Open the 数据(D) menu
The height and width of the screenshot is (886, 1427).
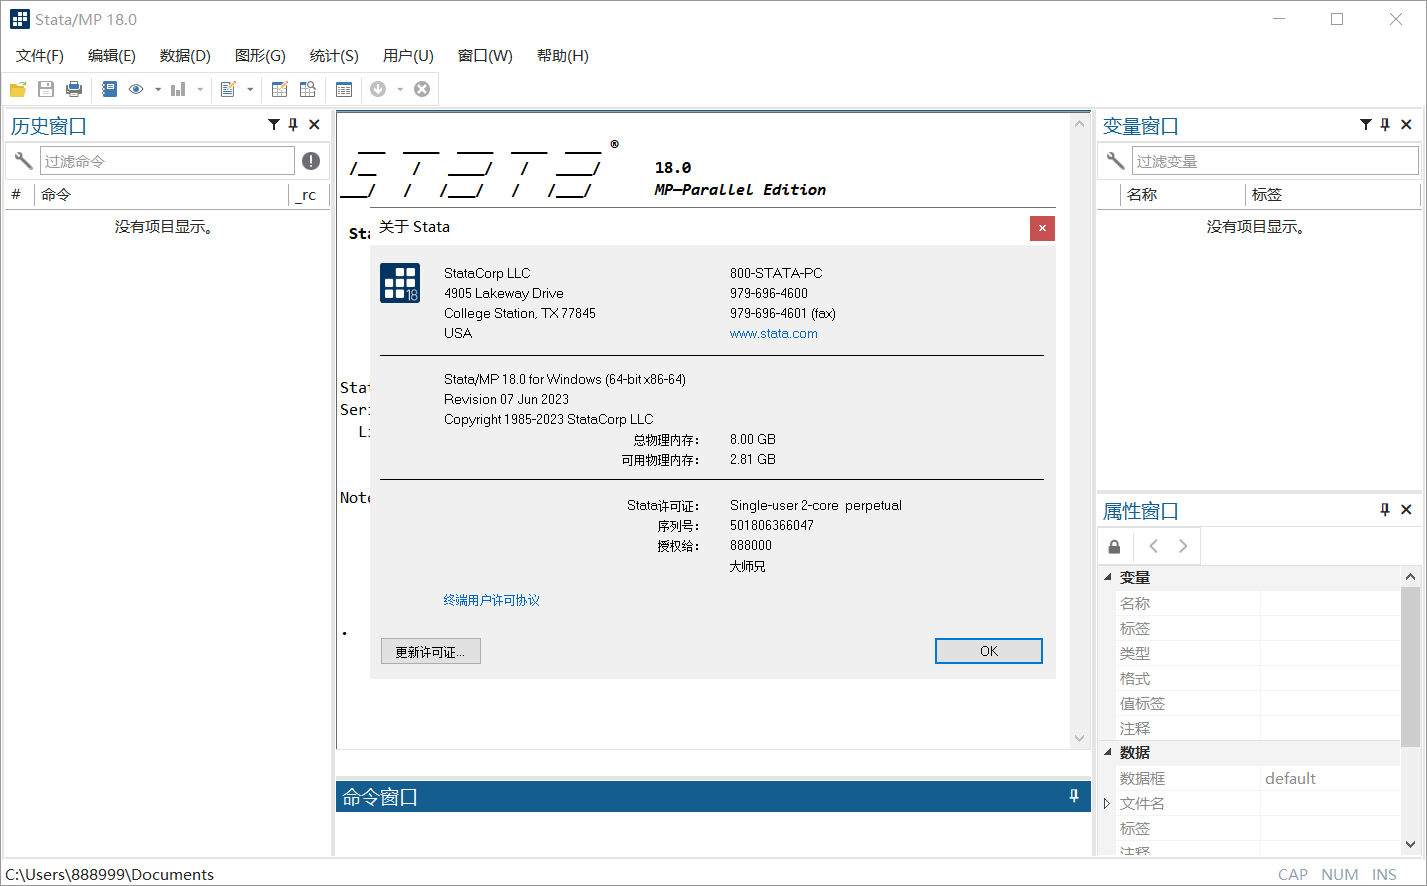click(x=185, y=56)
